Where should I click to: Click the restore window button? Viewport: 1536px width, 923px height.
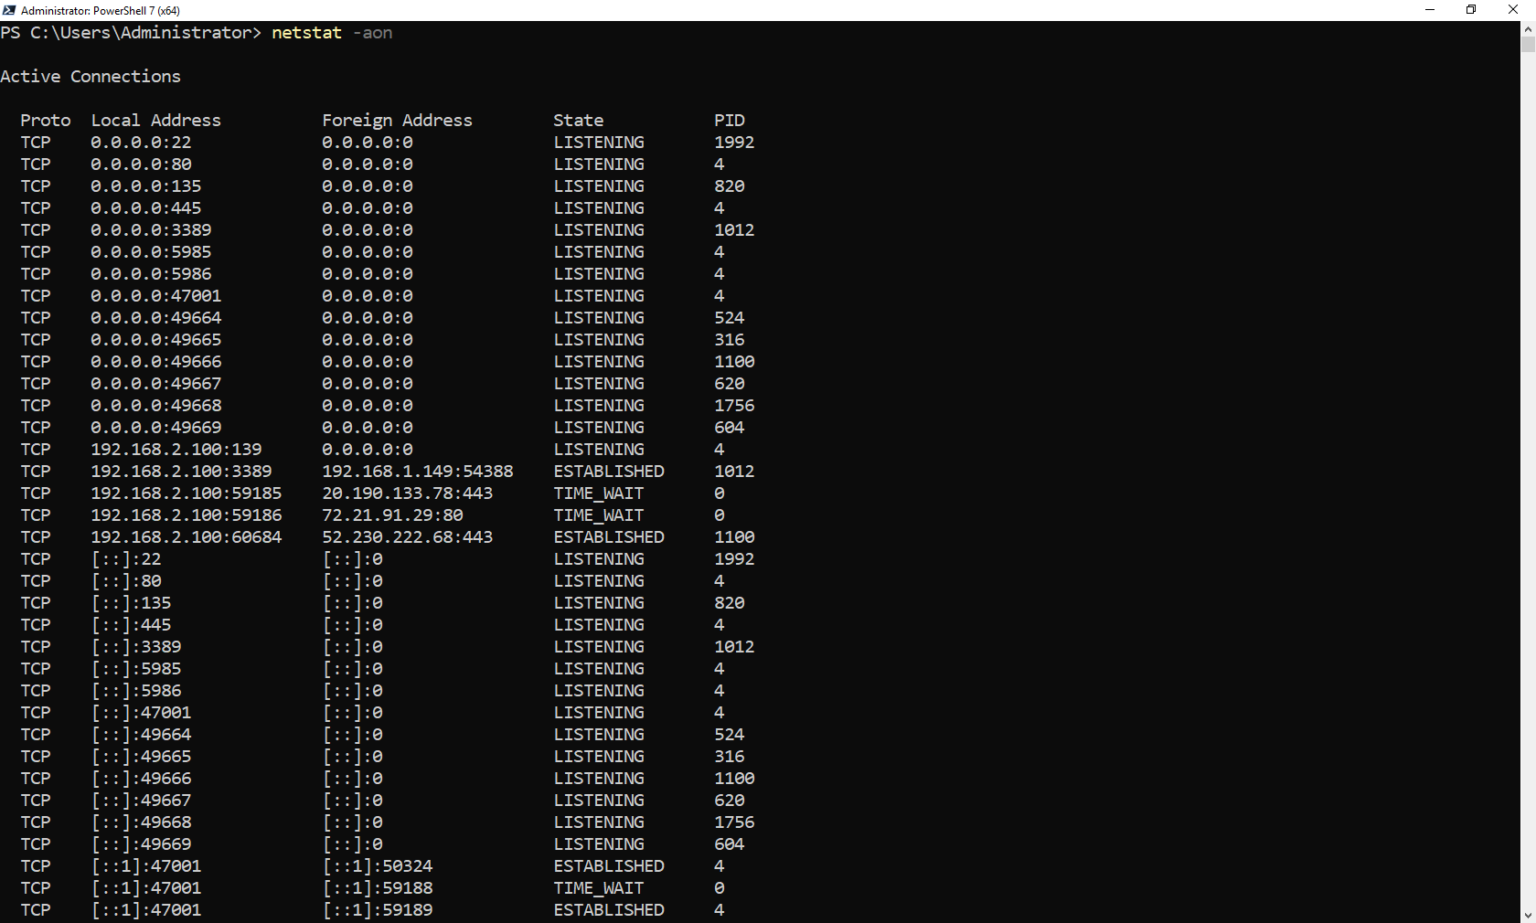coord(1471,9)
